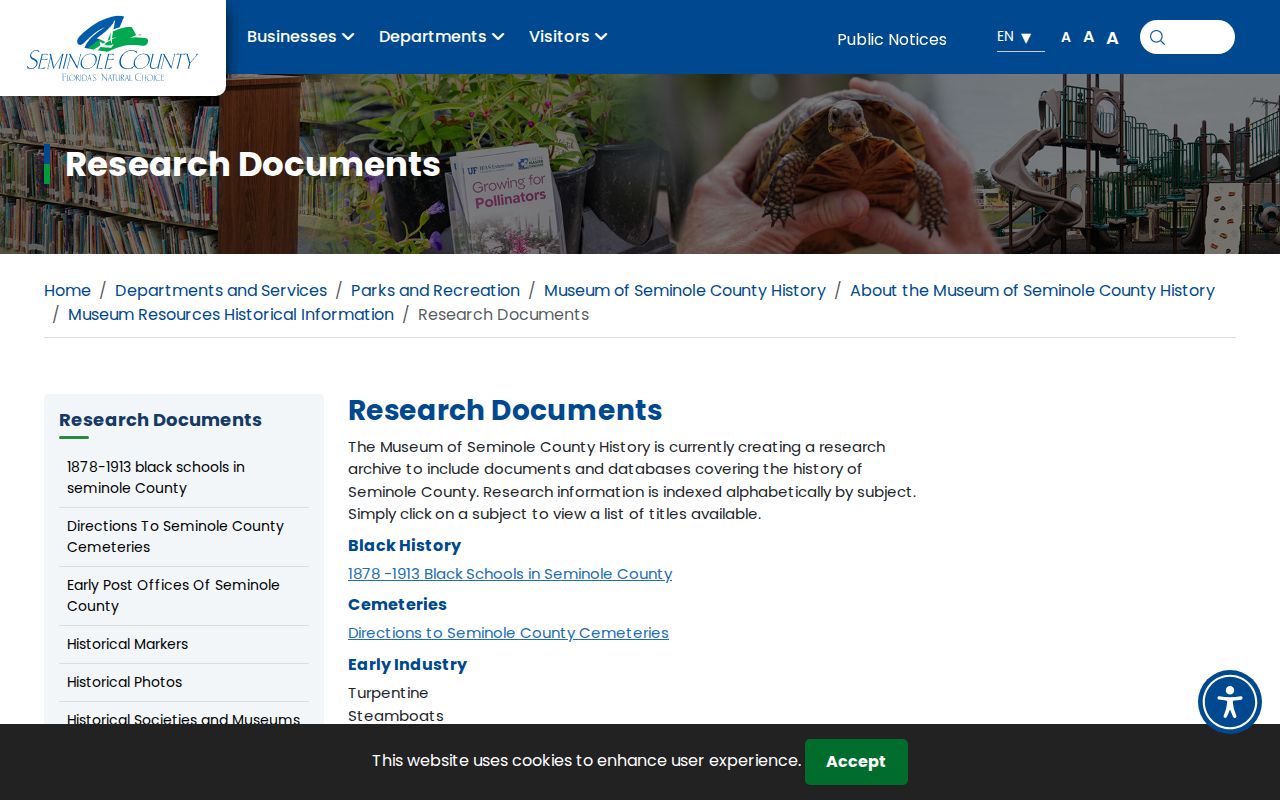The width and height of the screenshot is (1280, 800).
Task: Open 1878 -1913 Black Schools content link
Action: [510, 574]
